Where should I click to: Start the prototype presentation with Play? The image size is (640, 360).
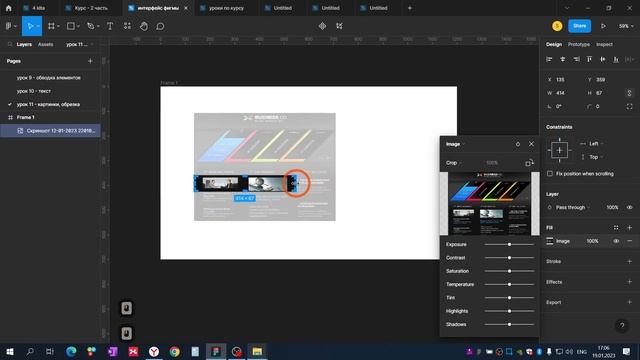tap(603, 26)
